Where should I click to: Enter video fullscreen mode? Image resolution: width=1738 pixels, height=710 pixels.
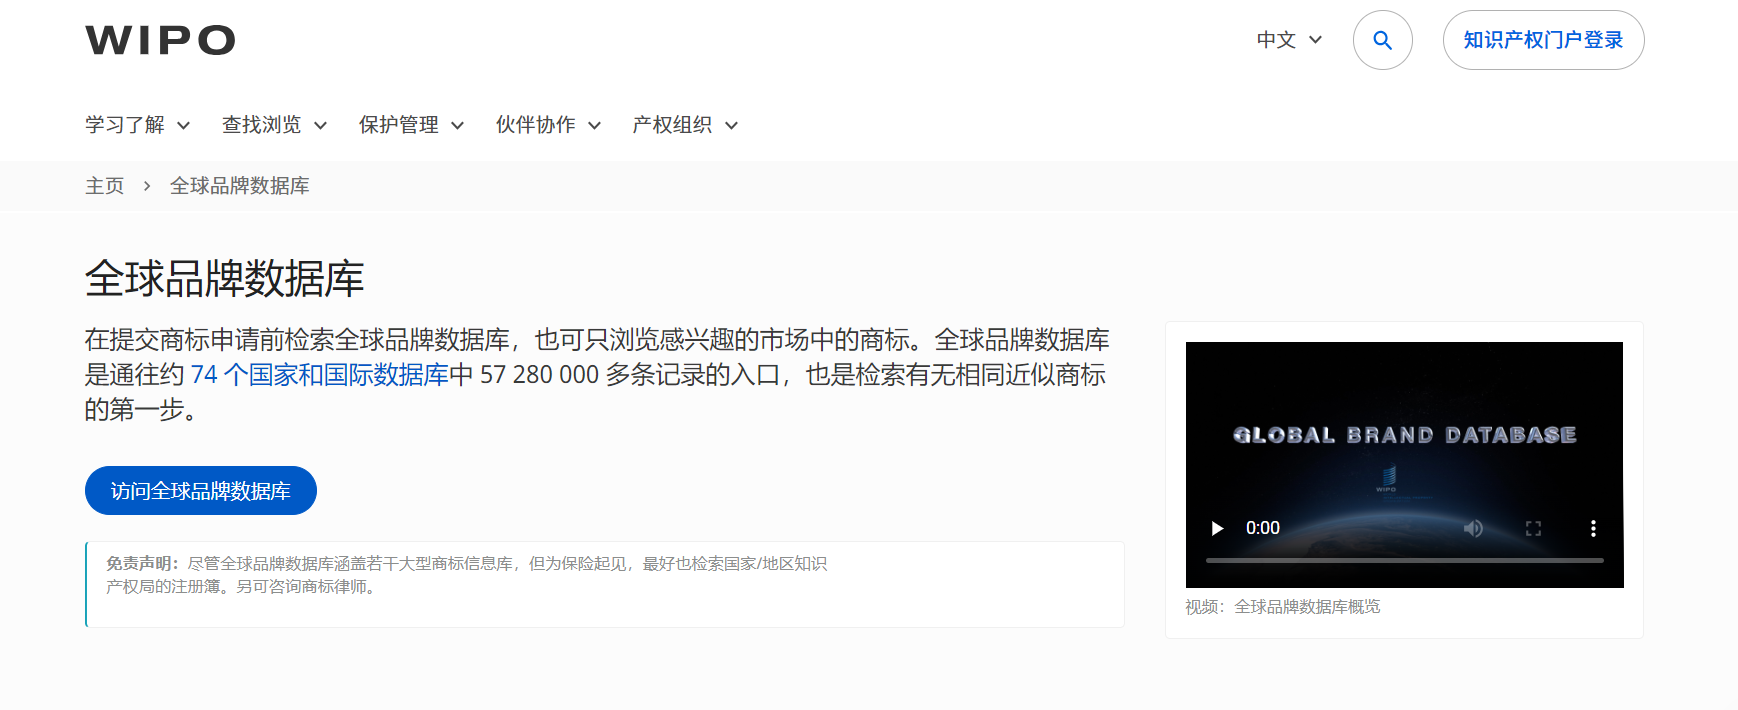click(x=1533, y=528)
